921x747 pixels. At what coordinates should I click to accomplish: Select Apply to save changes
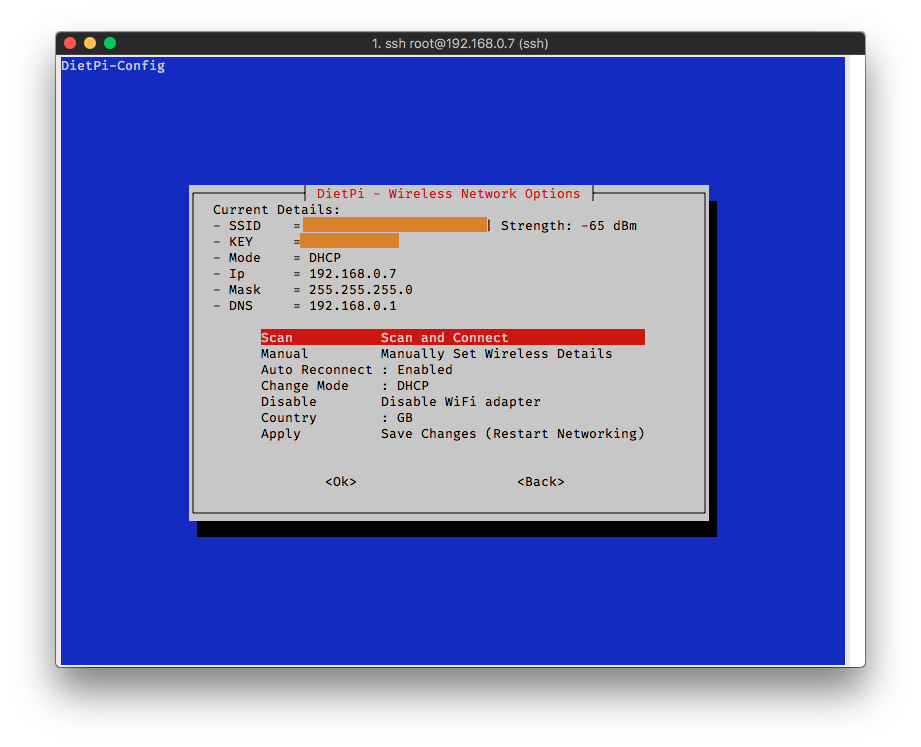point(452,434)
